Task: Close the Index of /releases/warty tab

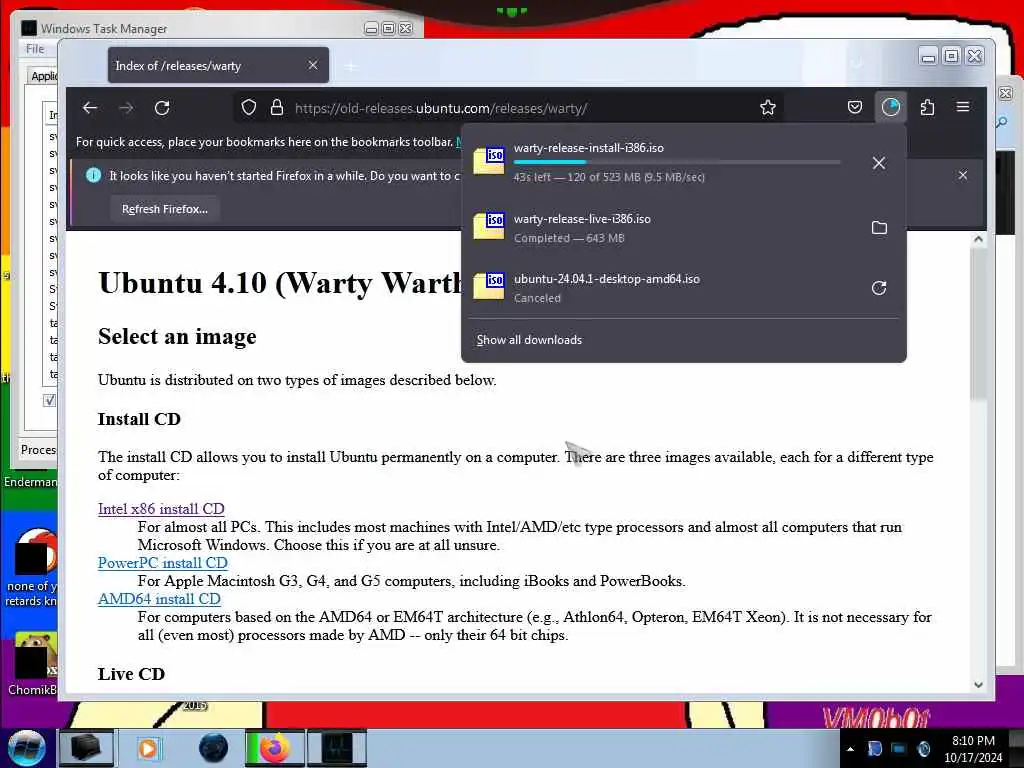Action: coord(313,65)
